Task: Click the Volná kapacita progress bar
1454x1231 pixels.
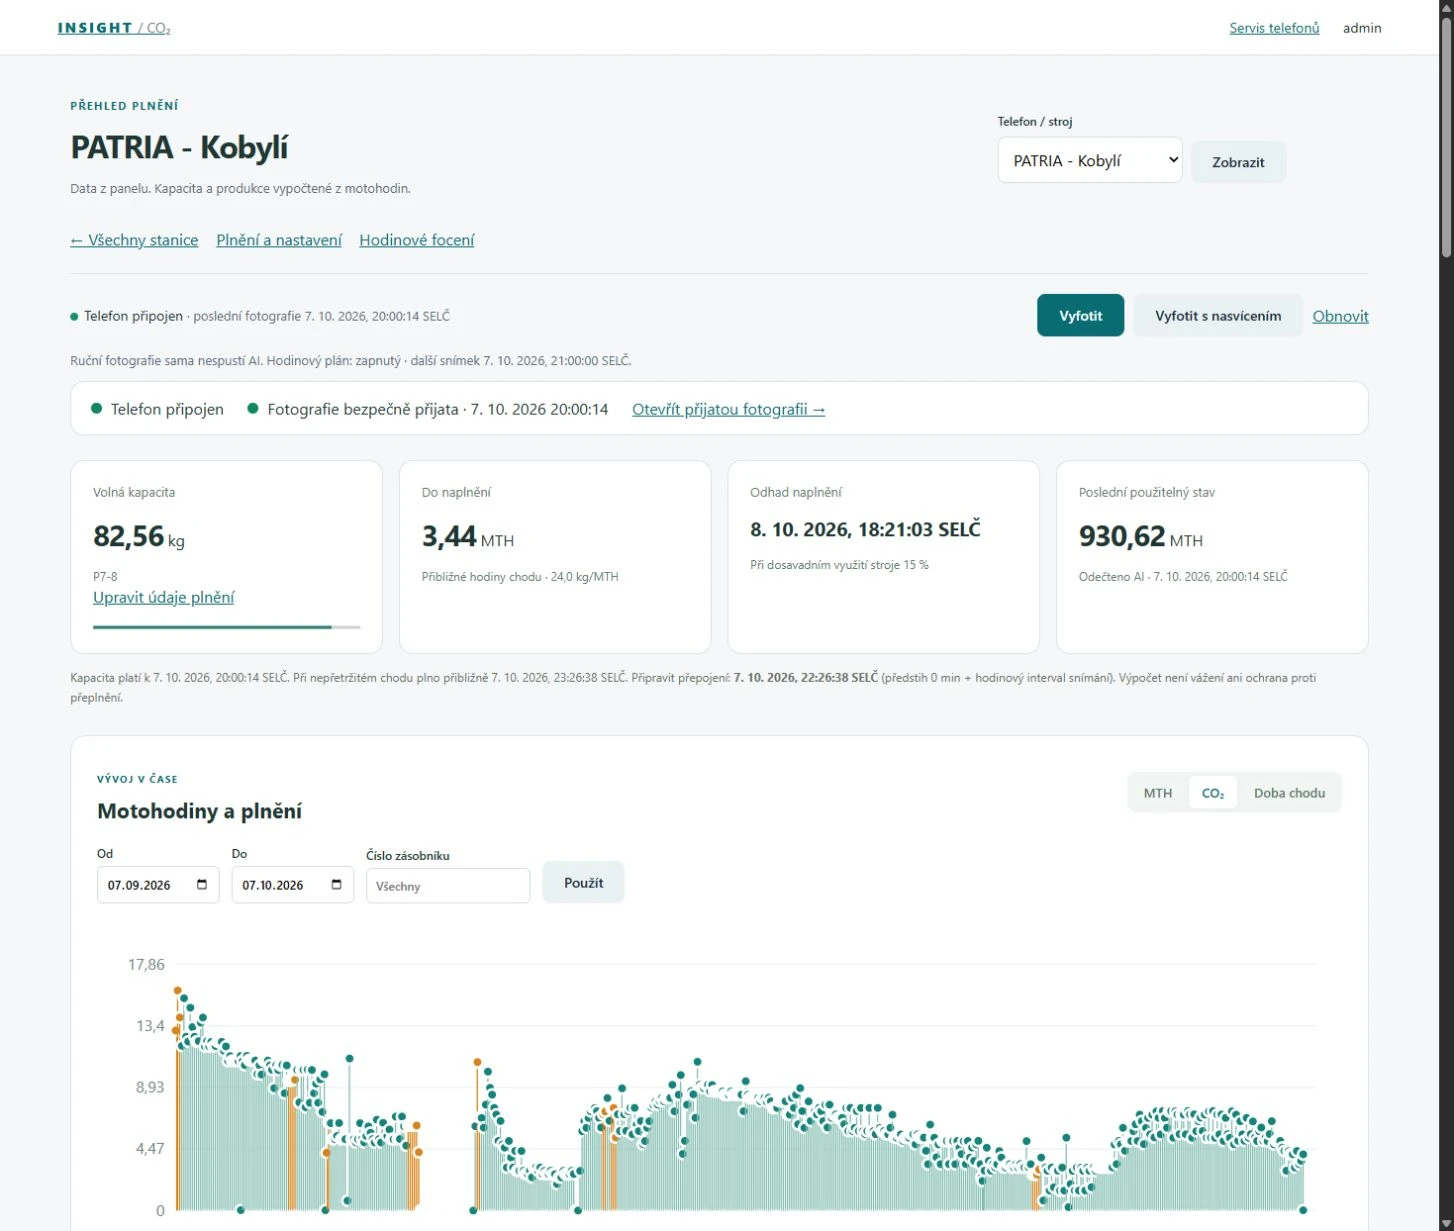Action: point(227,627)
